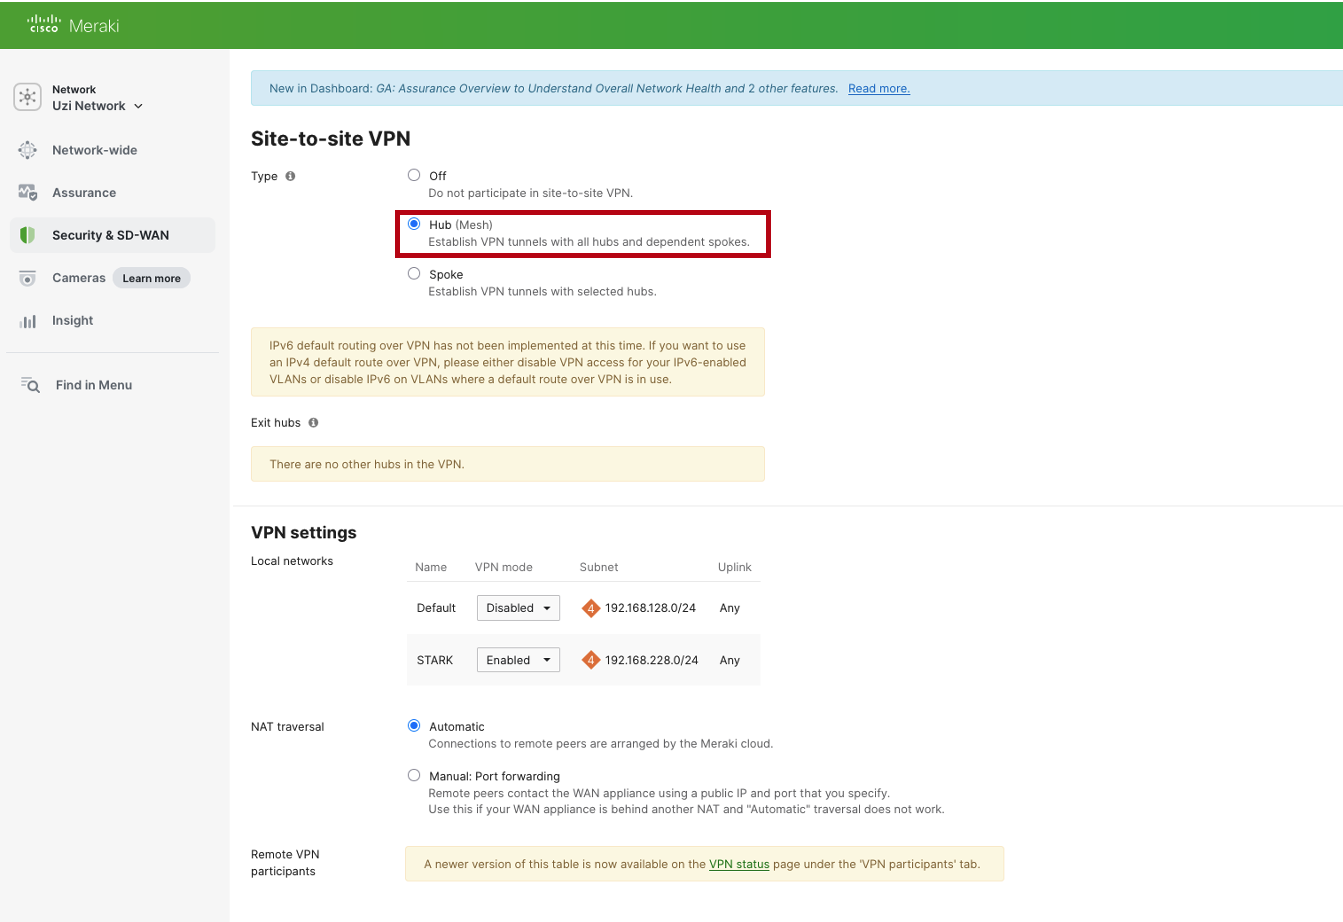Open the Network-wide menu

tap(95, 150)
